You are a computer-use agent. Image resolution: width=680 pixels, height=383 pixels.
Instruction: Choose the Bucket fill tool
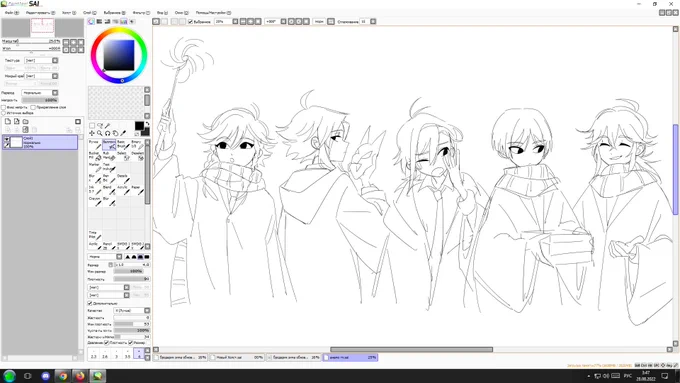click(x=95, y=156)
